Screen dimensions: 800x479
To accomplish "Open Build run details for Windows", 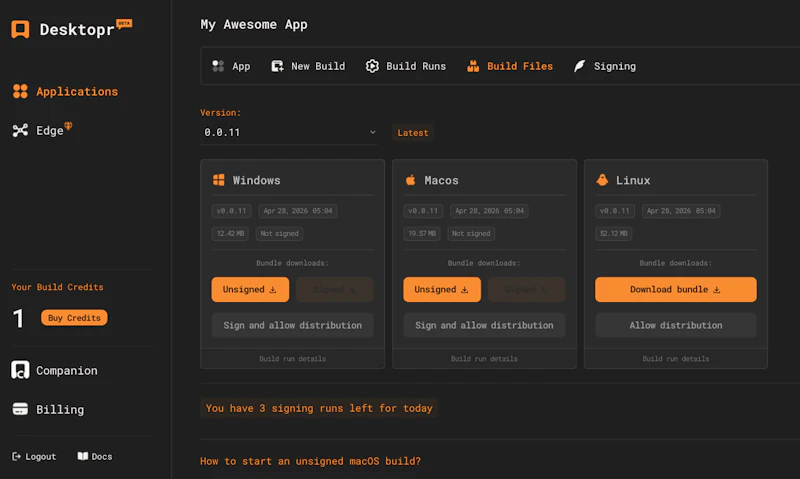I will [292, 359].
